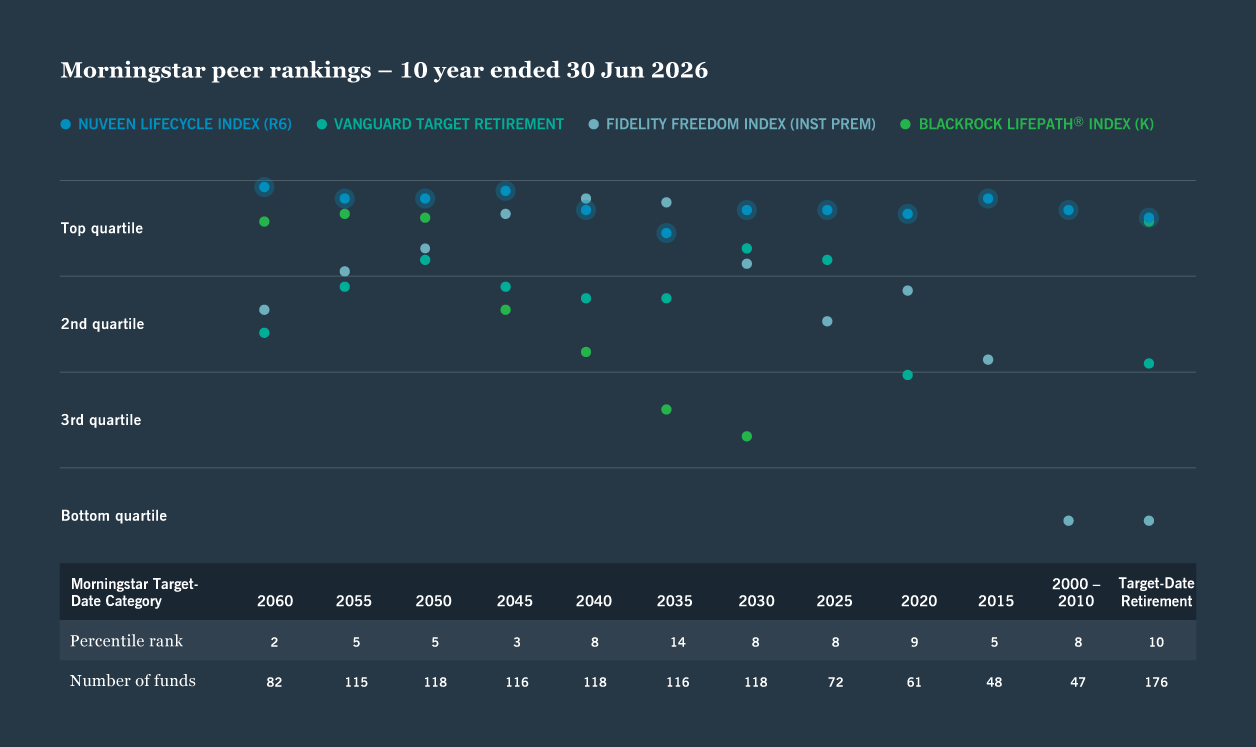Viewport: 1256px width, 747px height.
Task: Select the NUVEEN LIFECYCLE INDEX (R6) legend label
Action: 185,124
